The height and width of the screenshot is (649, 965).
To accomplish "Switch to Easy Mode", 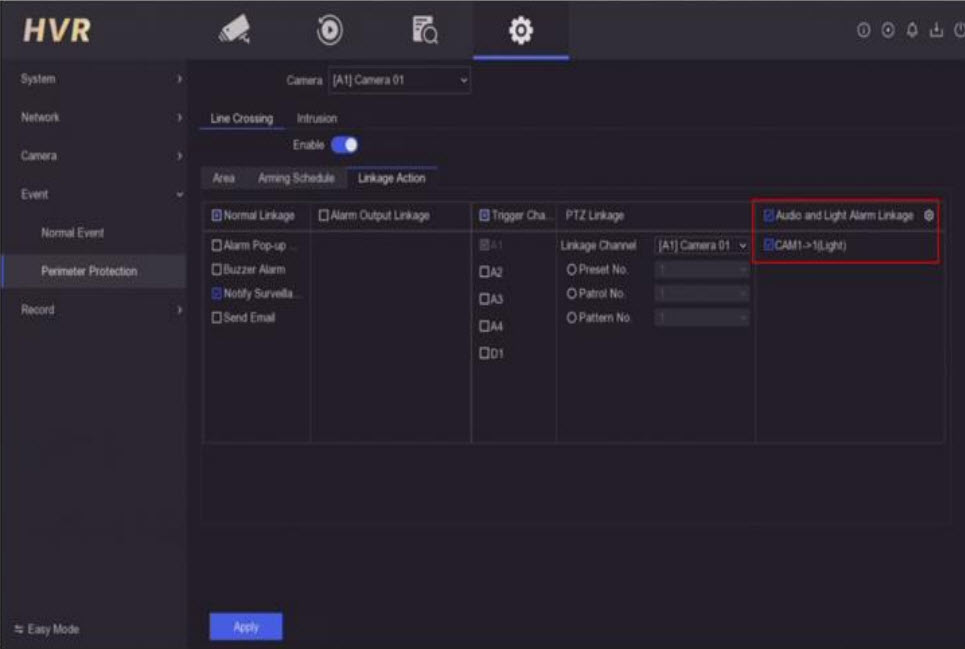I will pos(47,629).
